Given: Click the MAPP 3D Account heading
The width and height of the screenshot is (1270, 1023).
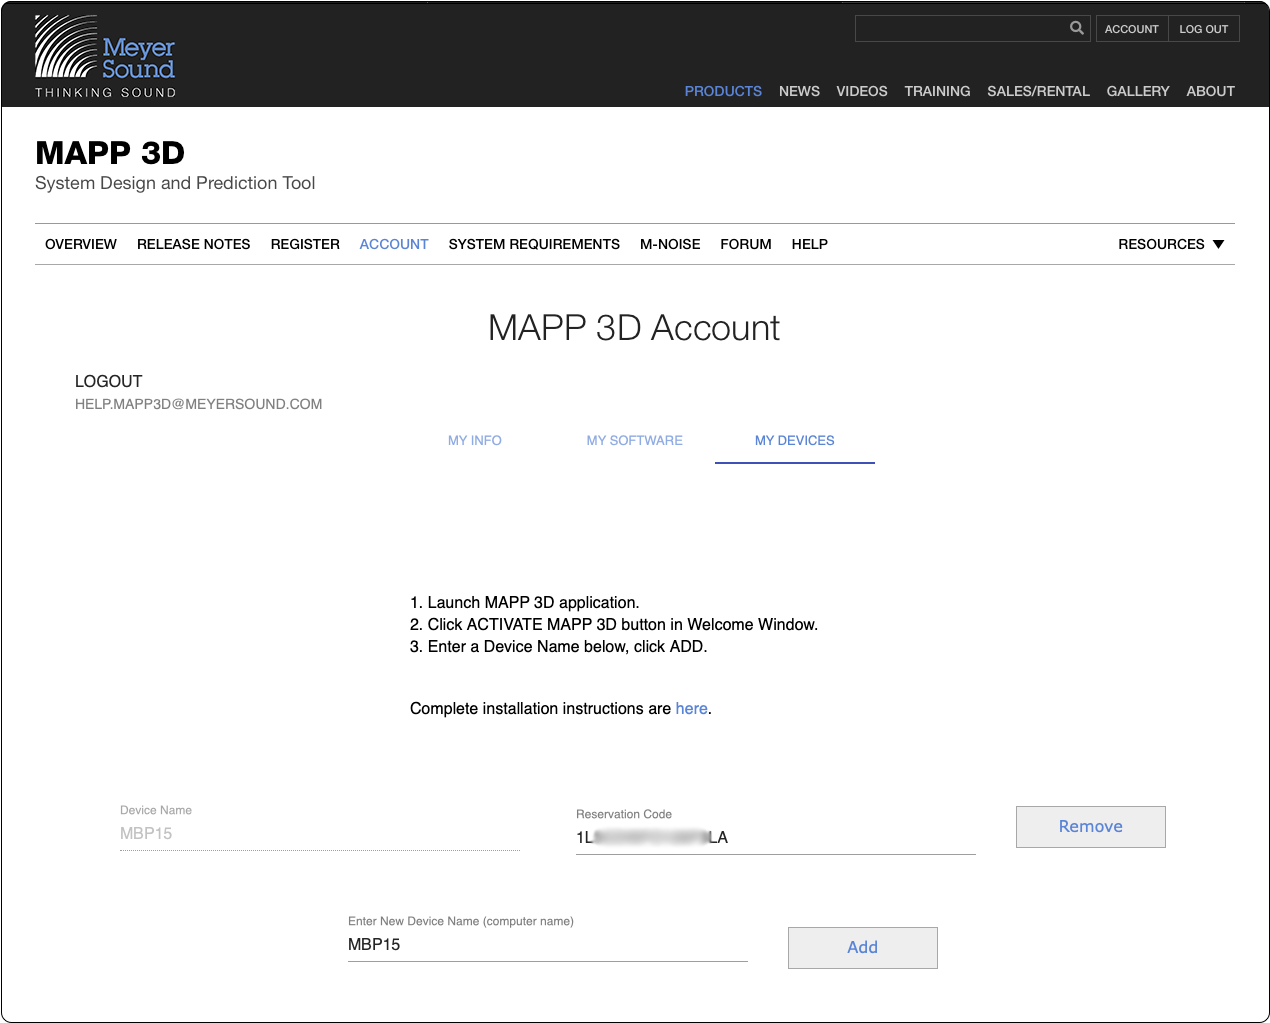Looking at the screenshot, I should click(x=634, y=328).
